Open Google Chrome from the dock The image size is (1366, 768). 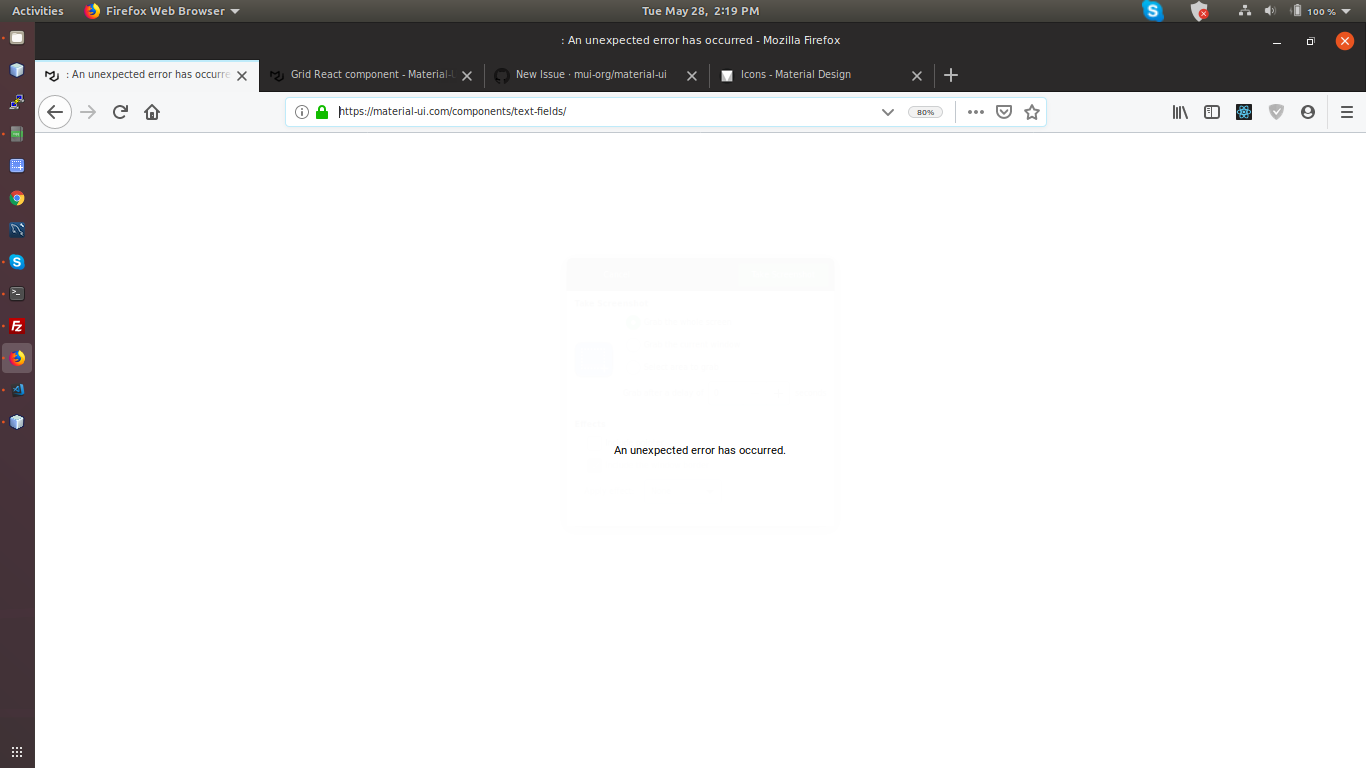pos(16,198)
